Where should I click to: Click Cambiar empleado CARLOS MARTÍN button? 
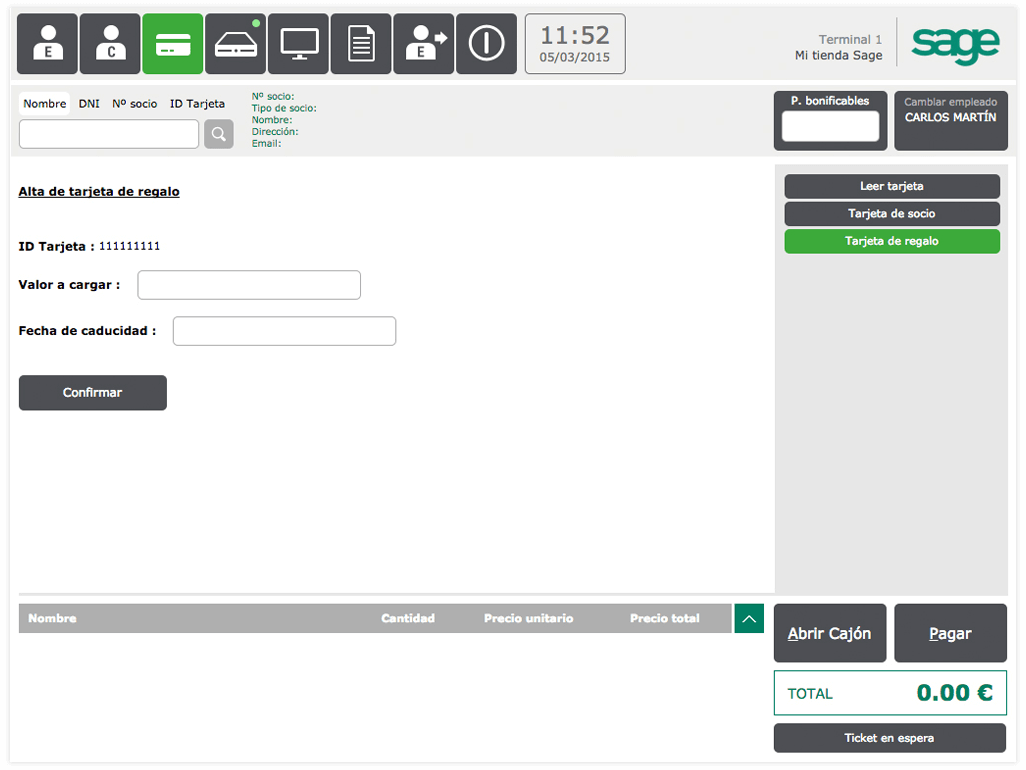[951, 120]
